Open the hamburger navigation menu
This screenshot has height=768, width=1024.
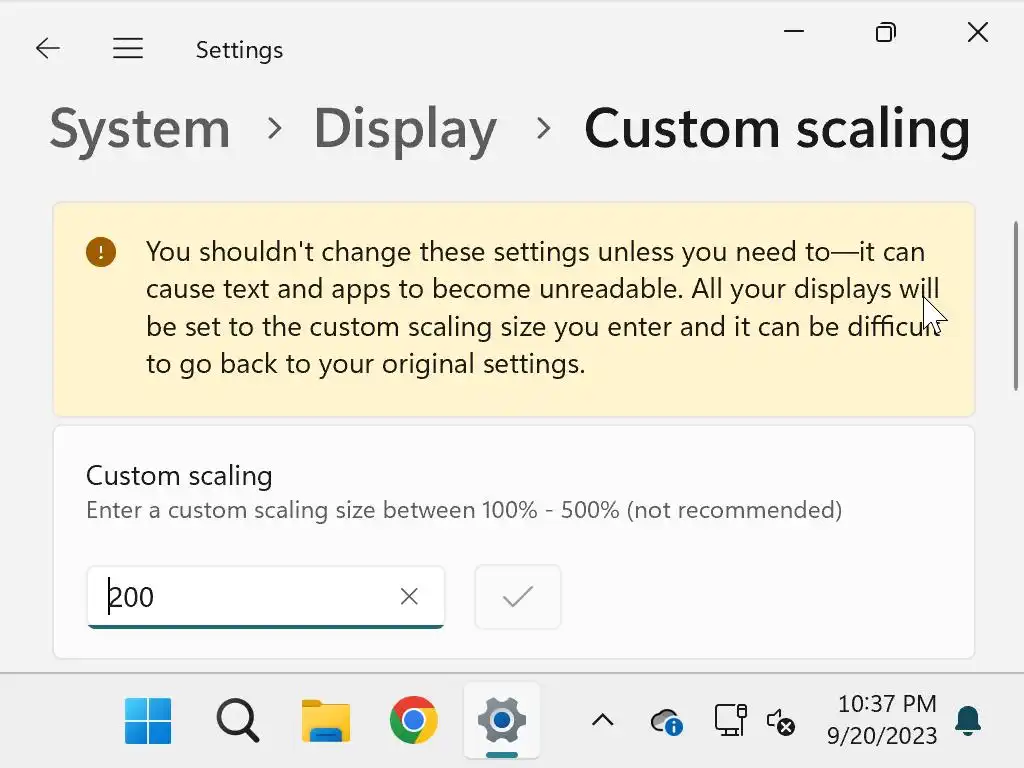[x=128, y=49]
